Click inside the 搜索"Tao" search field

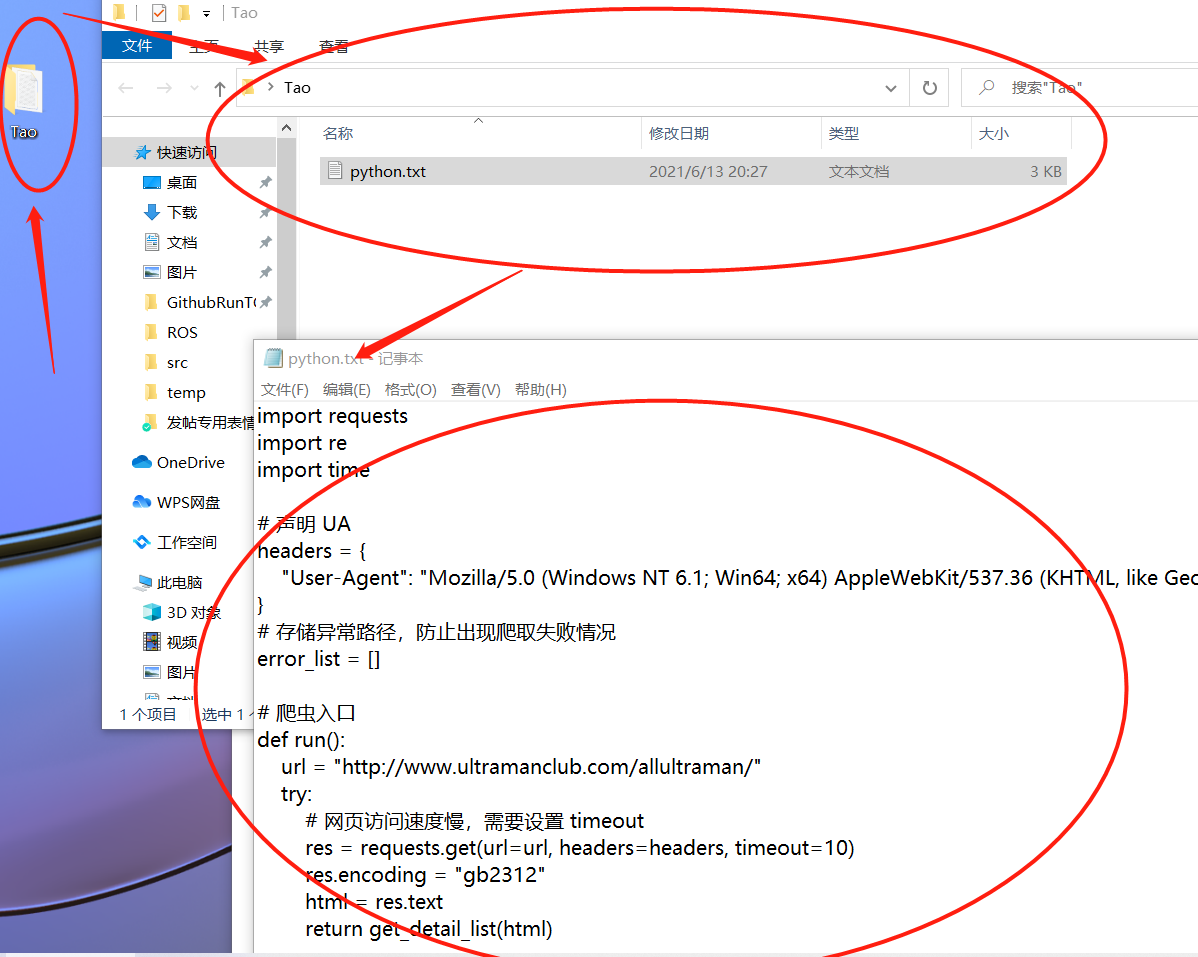[x=1079, y=88]
